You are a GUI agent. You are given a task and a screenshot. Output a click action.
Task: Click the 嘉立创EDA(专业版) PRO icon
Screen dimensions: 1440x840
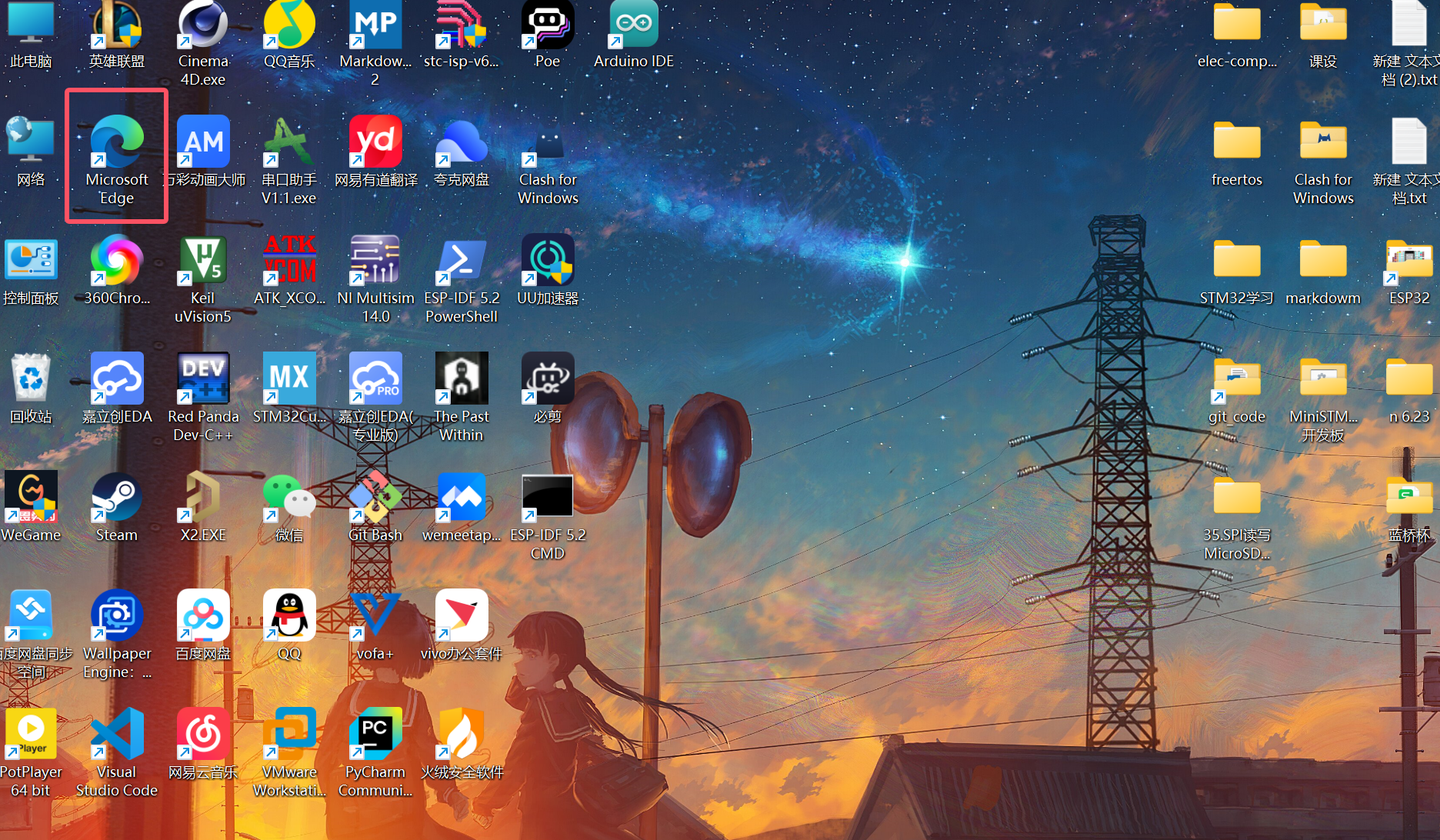[375, 378]
